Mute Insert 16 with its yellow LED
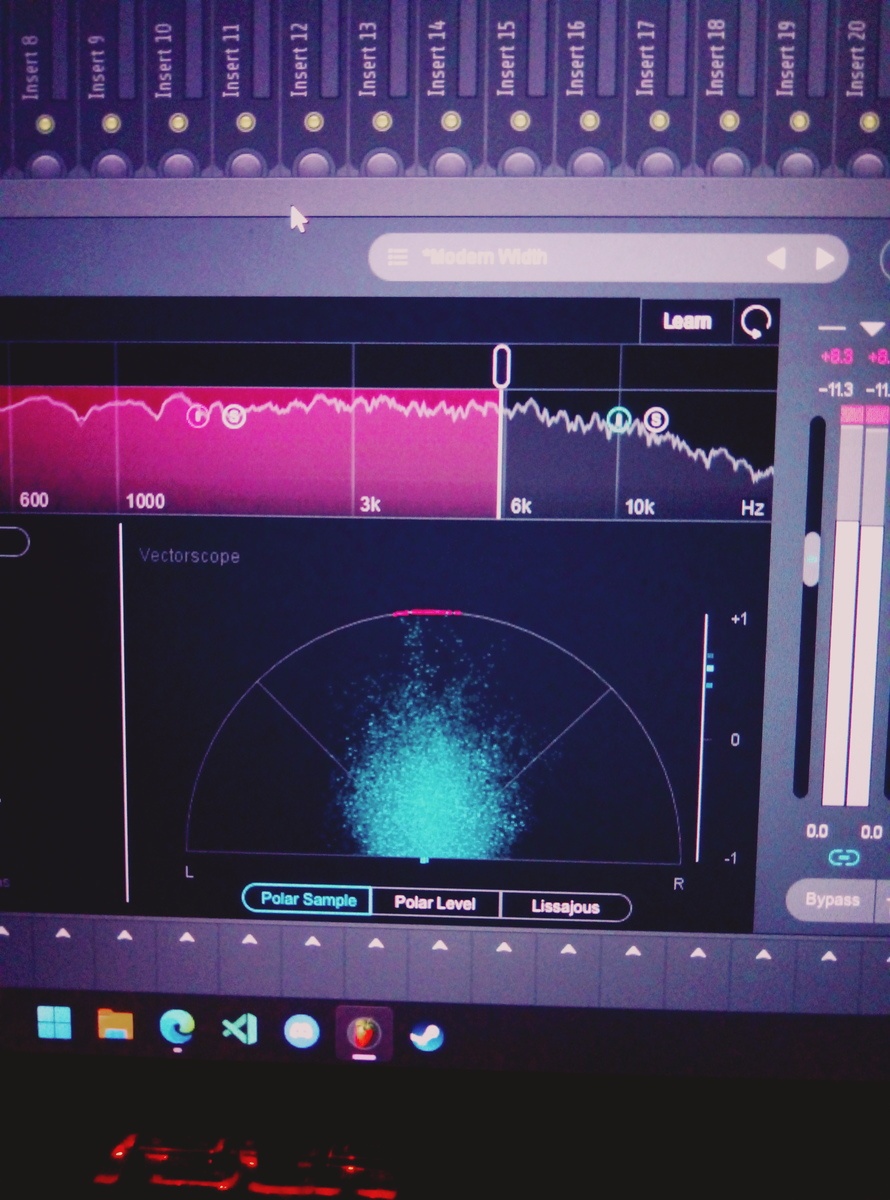Image resolution: width=890 pixels, height=1200 pixels. (589, 121)
